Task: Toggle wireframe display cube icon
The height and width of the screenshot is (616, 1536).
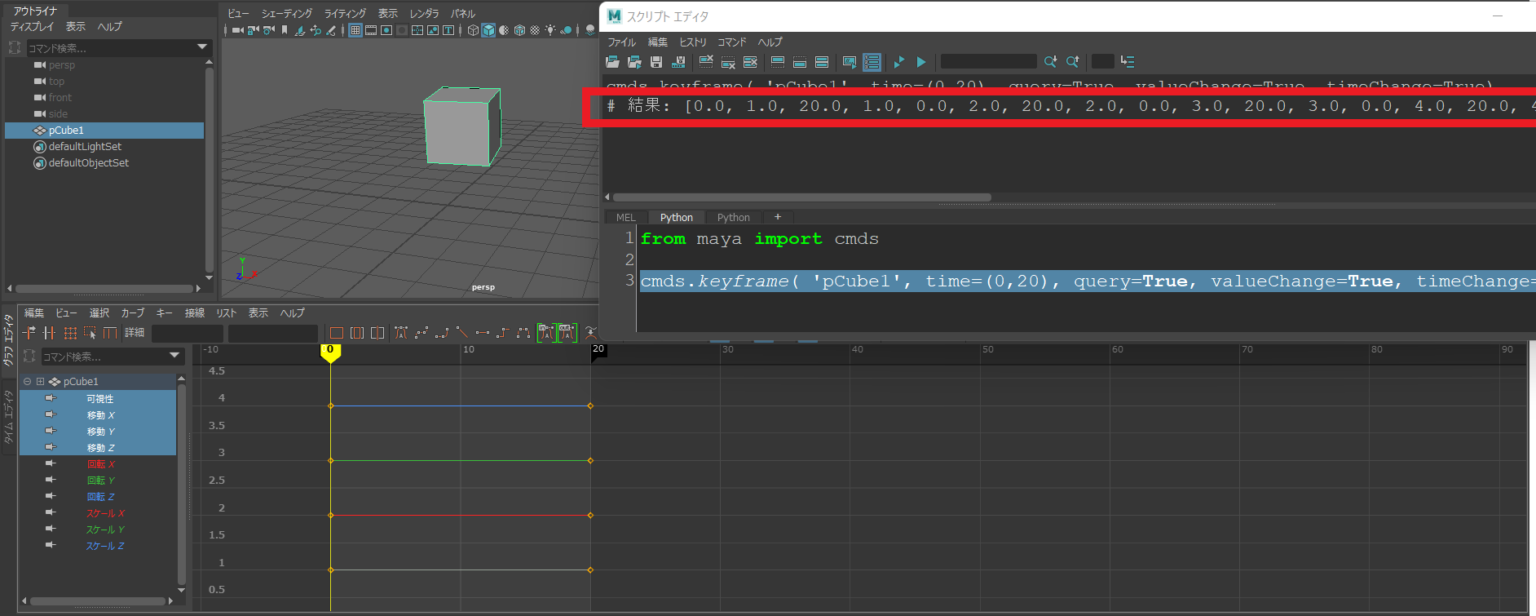Action: click(x=473, y=30)
